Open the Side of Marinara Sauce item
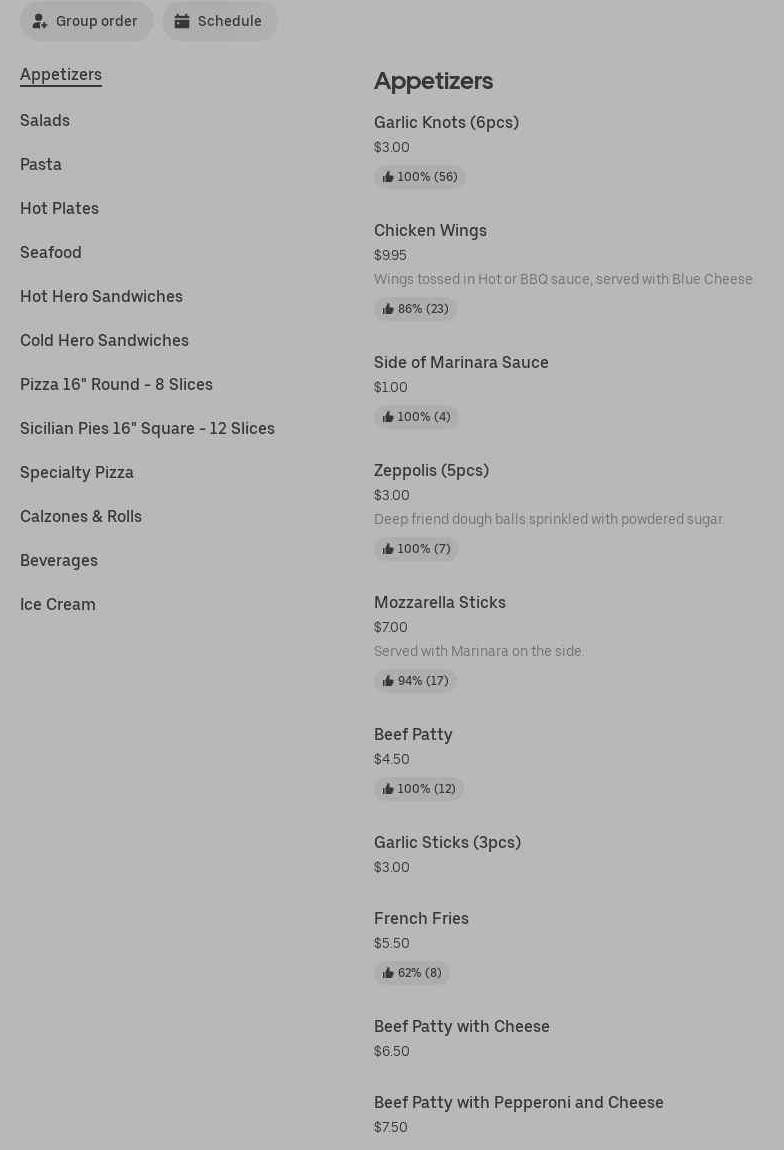Screen dimensions: 784x1150 (461, 362)
